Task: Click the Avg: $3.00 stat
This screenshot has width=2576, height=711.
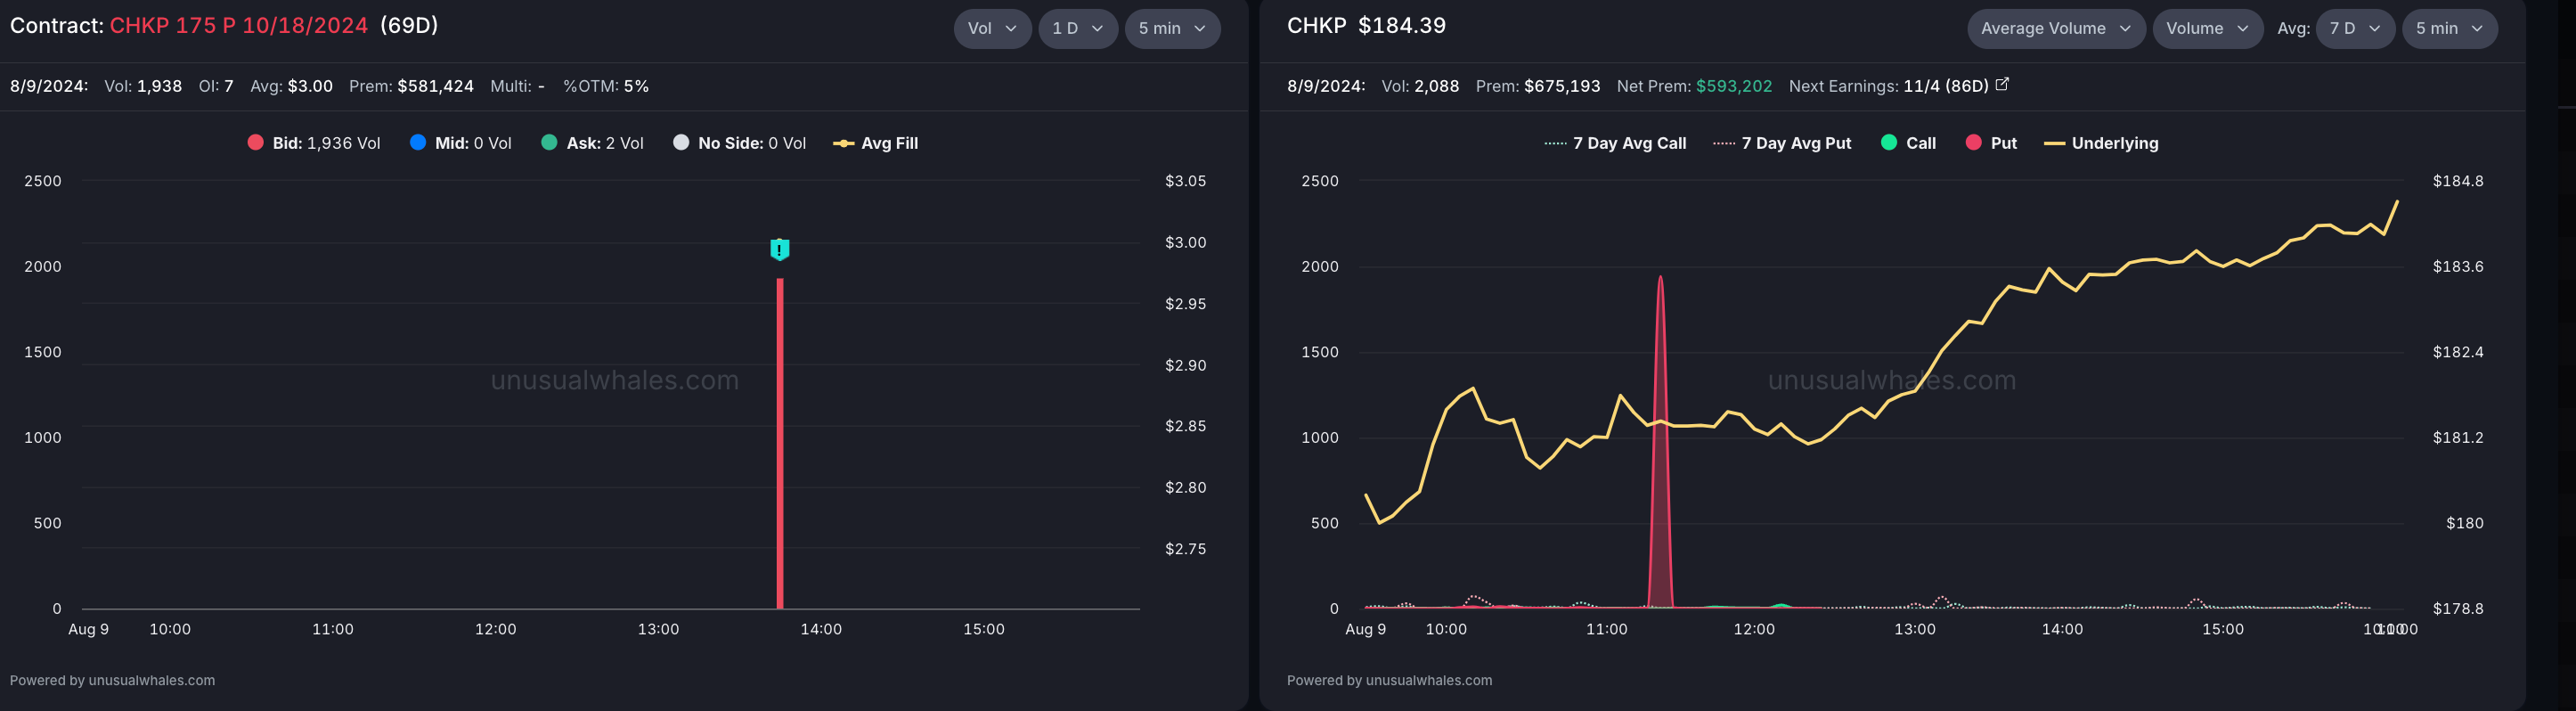Action: pos(291,86)
